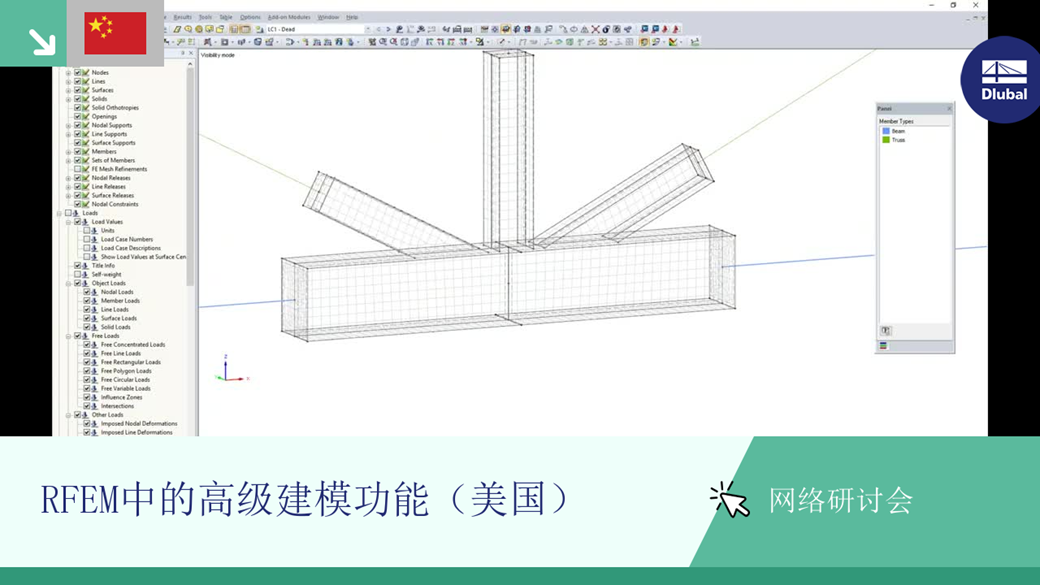Expand the Solids tree node
1040x585 pixels.
click(x=68, y=99)
